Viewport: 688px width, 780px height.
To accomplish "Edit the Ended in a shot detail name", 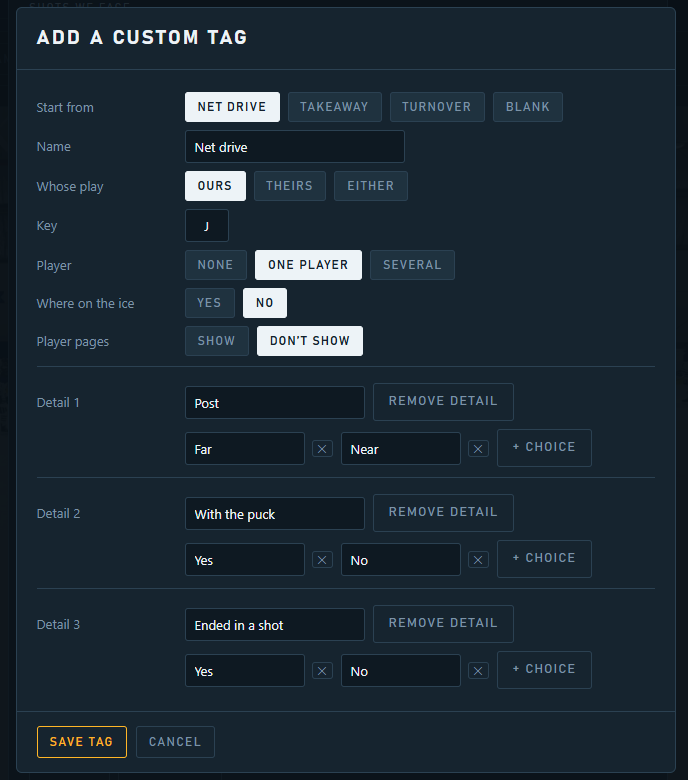I will click(x=275, y=624).
